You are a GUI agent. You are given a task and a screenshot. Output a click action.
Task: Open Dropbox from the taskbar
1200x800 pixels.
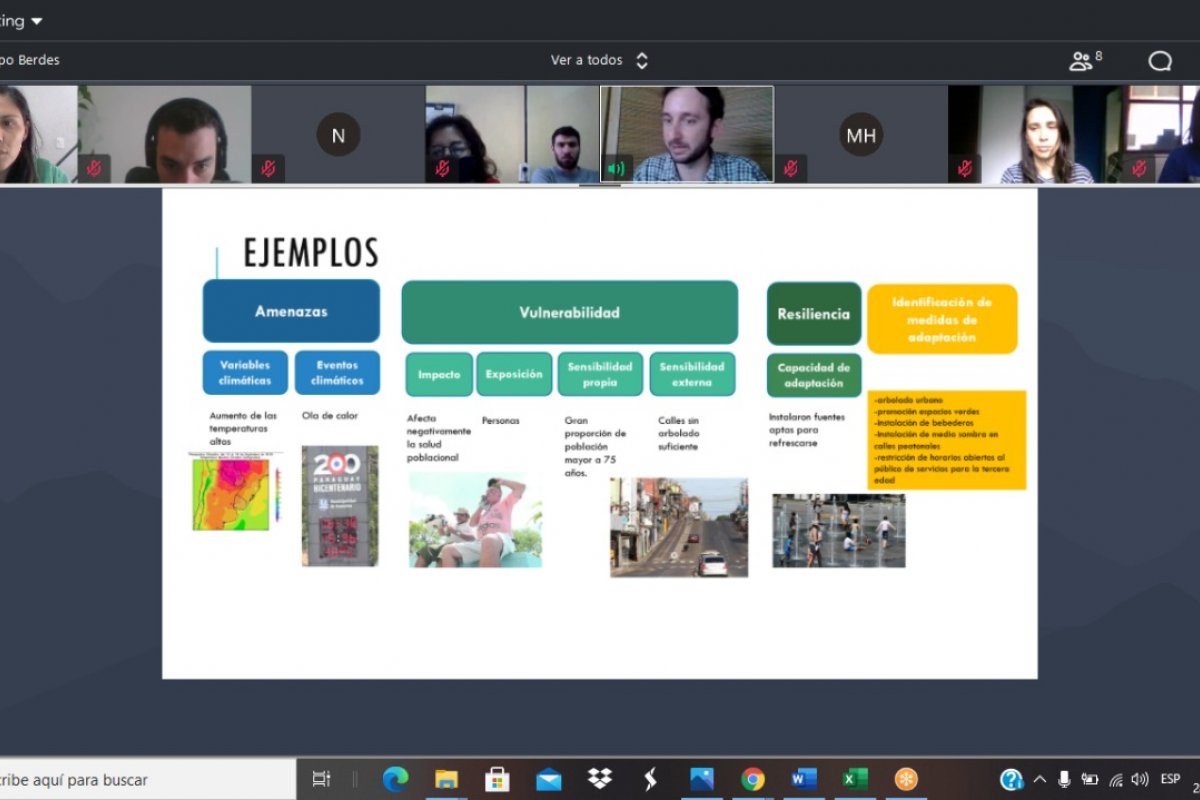point(600,779)
